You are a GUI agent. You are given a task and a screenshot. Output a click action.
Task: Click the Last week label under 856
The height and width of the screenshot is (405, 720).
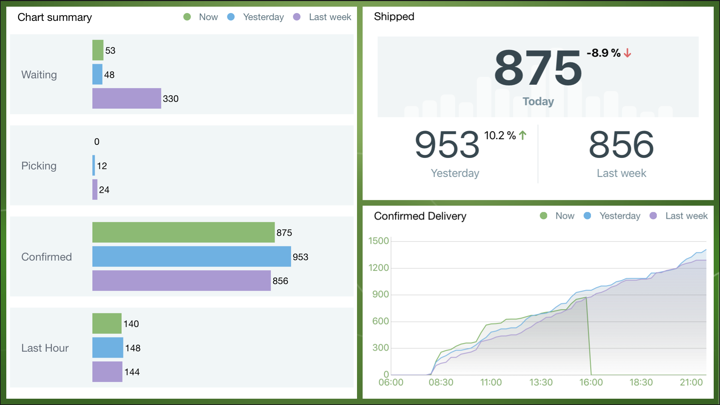point(621,173)
